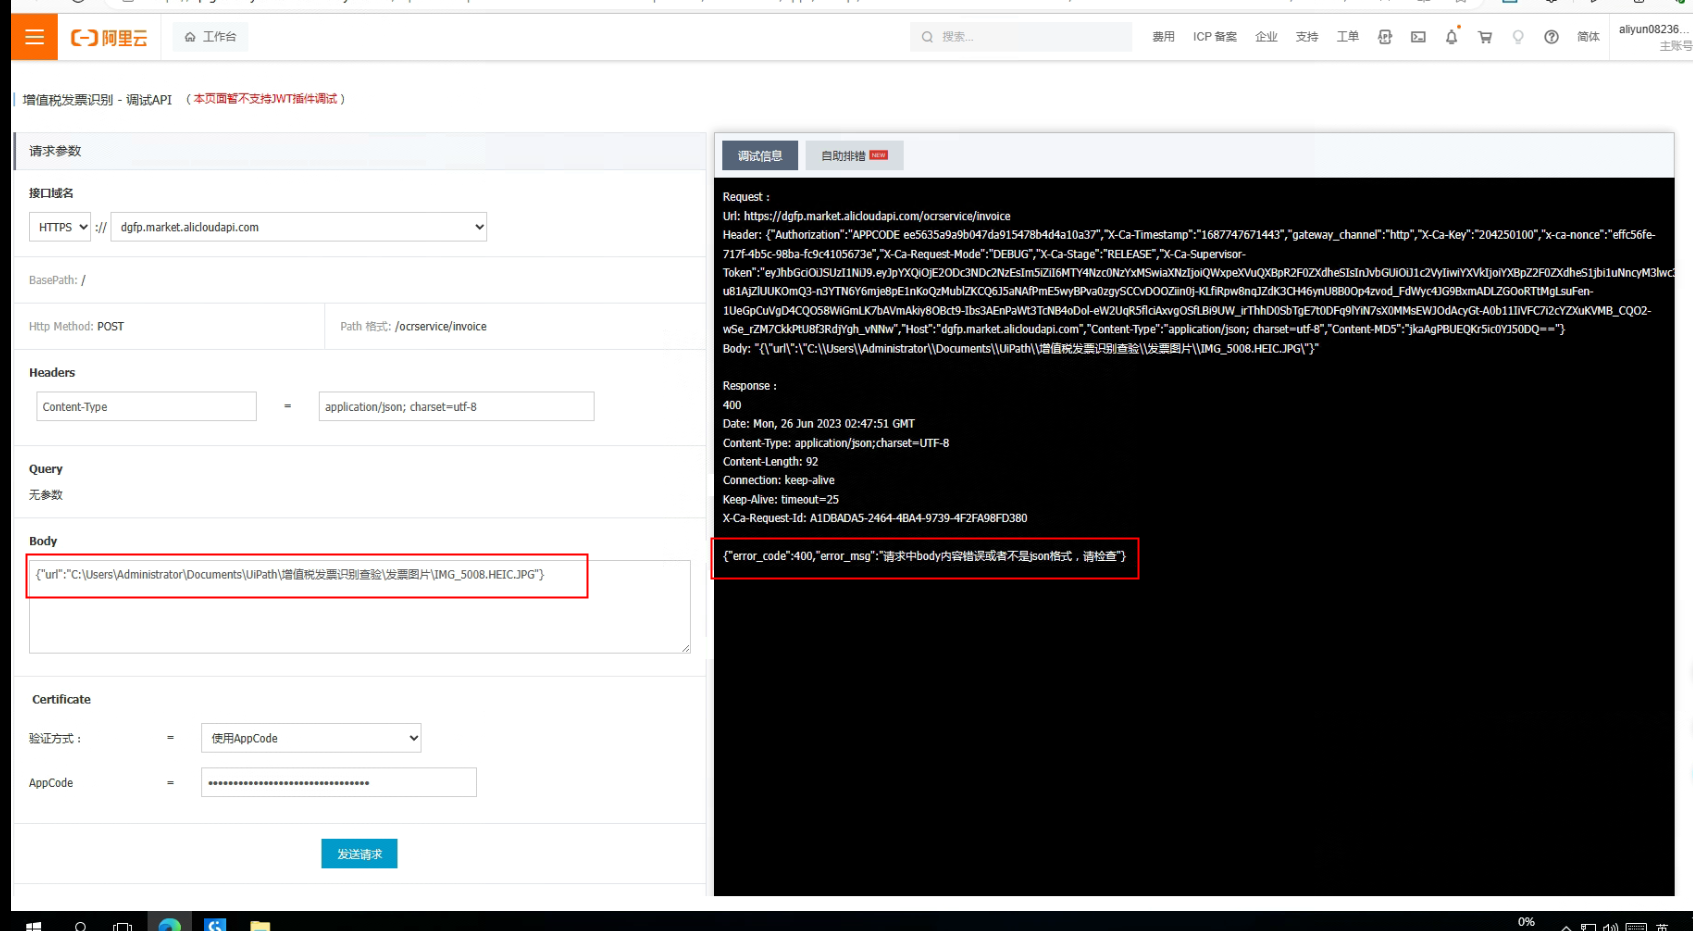Image resolution: width=1693 pixels, height=931 pixels.
Task: Click the Content-Length: 92 response line
Action: click(770, 462)
